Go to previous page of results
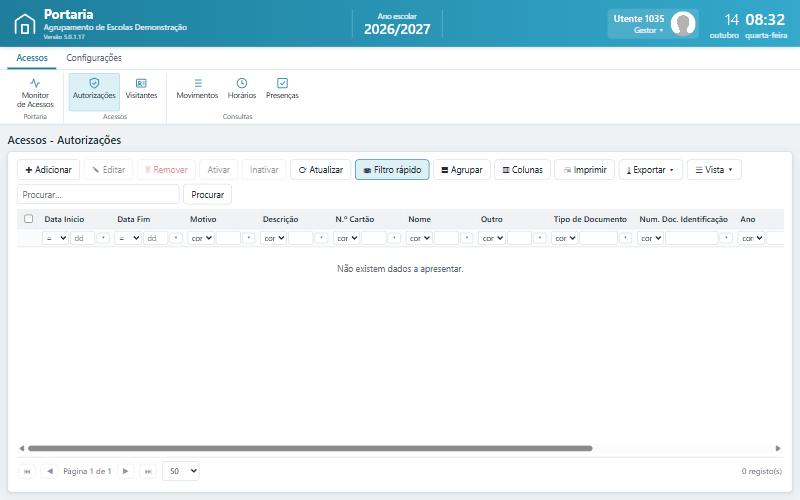 (x=49, y=471)
